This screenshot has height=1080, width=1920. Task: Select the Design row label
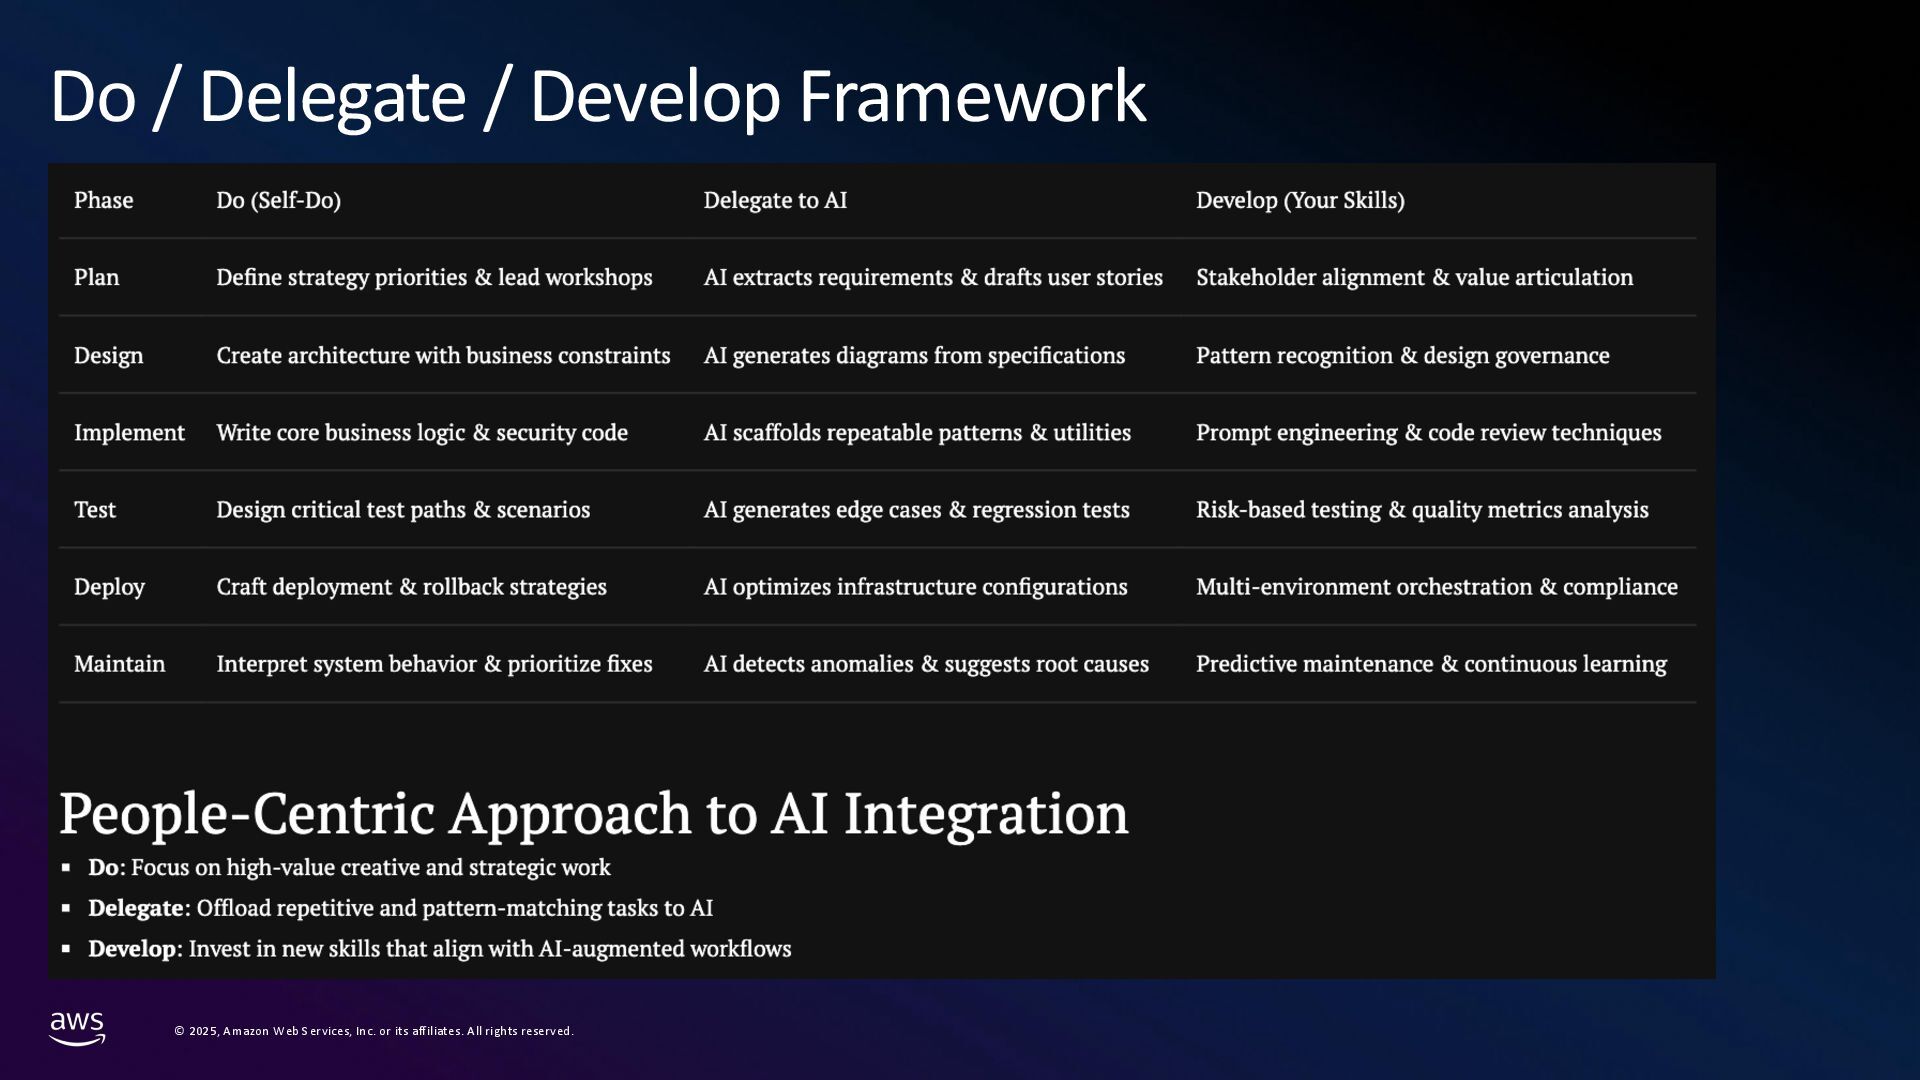tap(108, 355)
